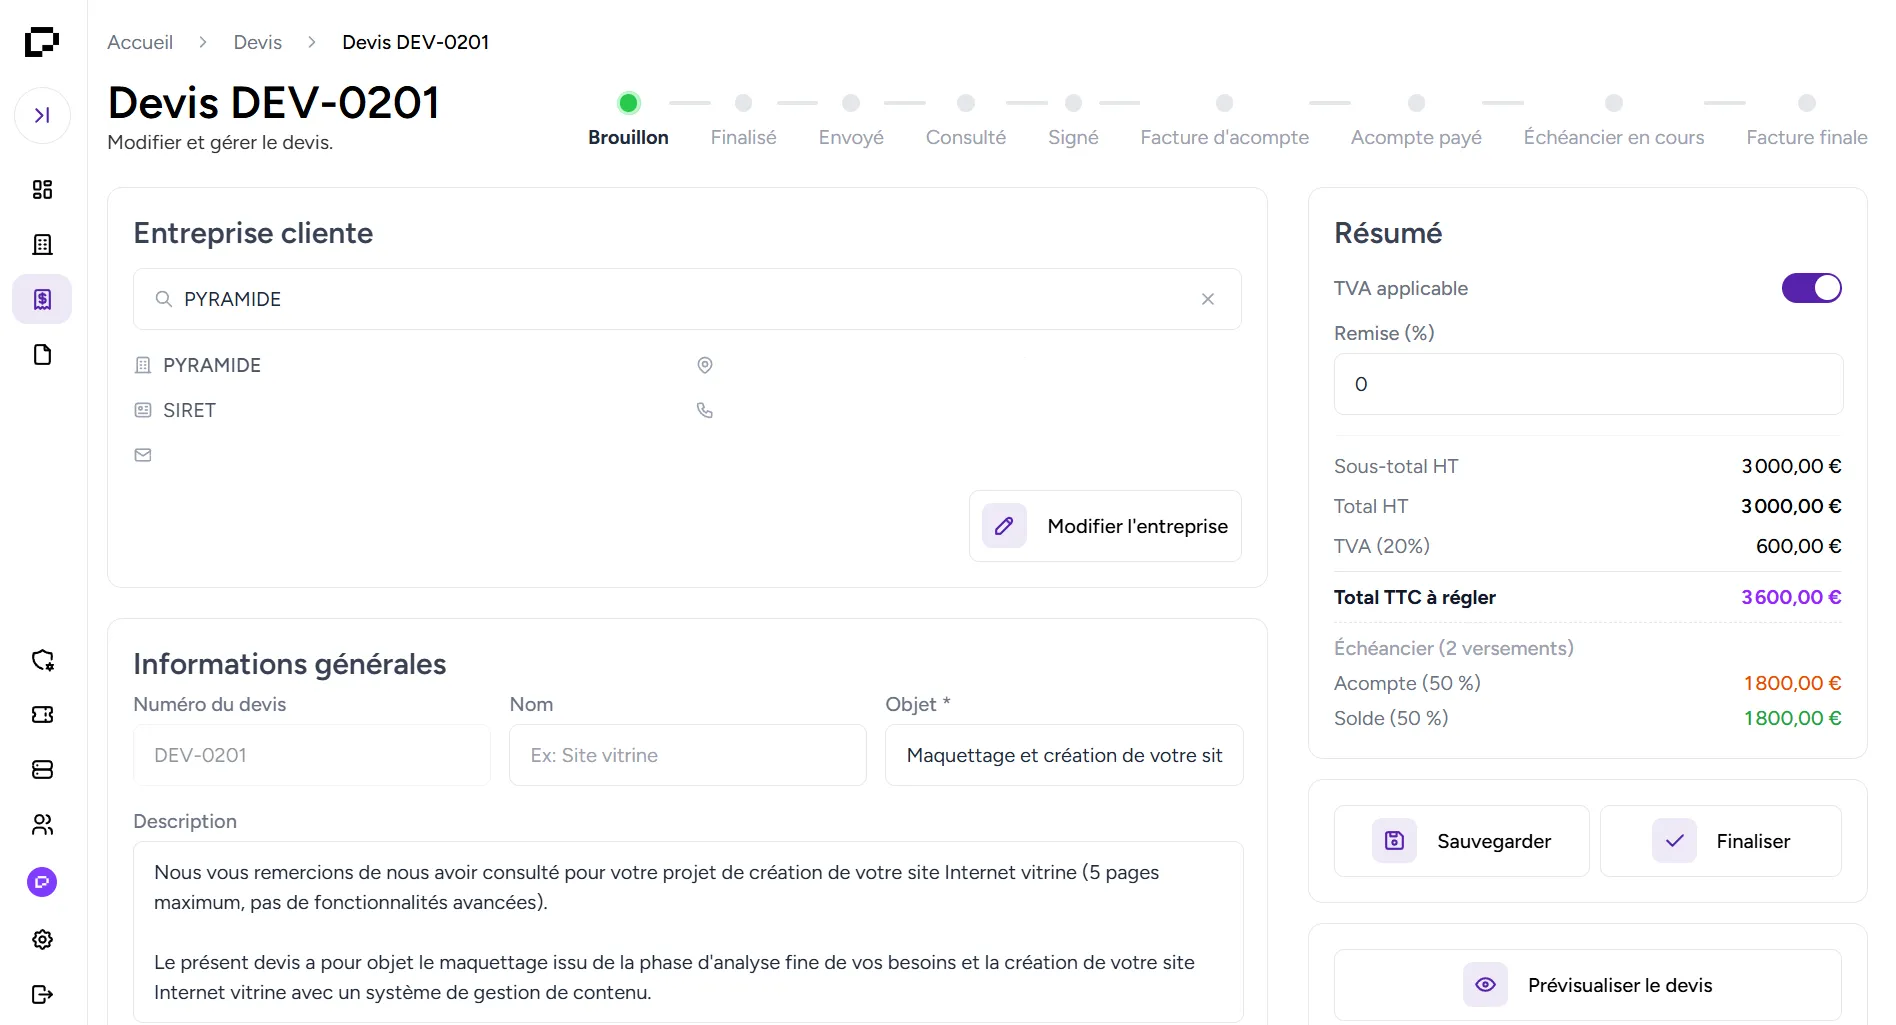Select the Signé step

coord(1073,120)
